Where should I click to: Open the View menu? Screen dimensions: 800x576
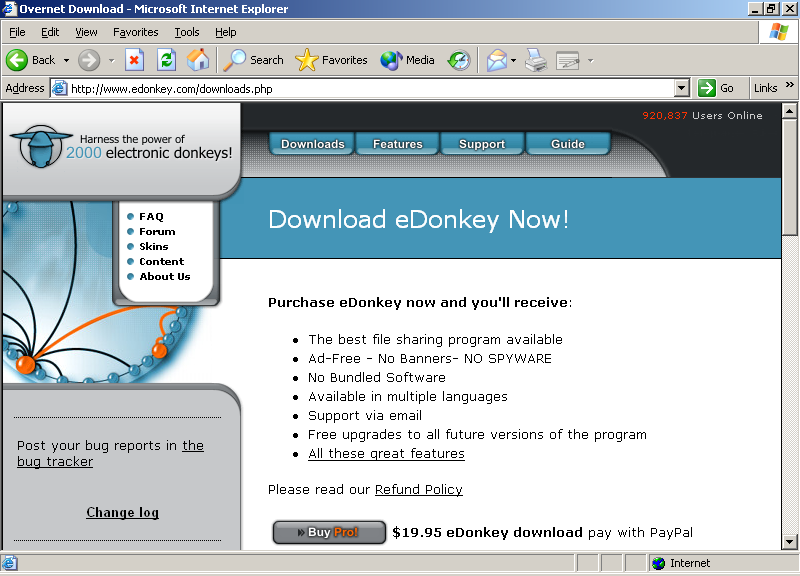pyautogui.click(x=86, y=32)
